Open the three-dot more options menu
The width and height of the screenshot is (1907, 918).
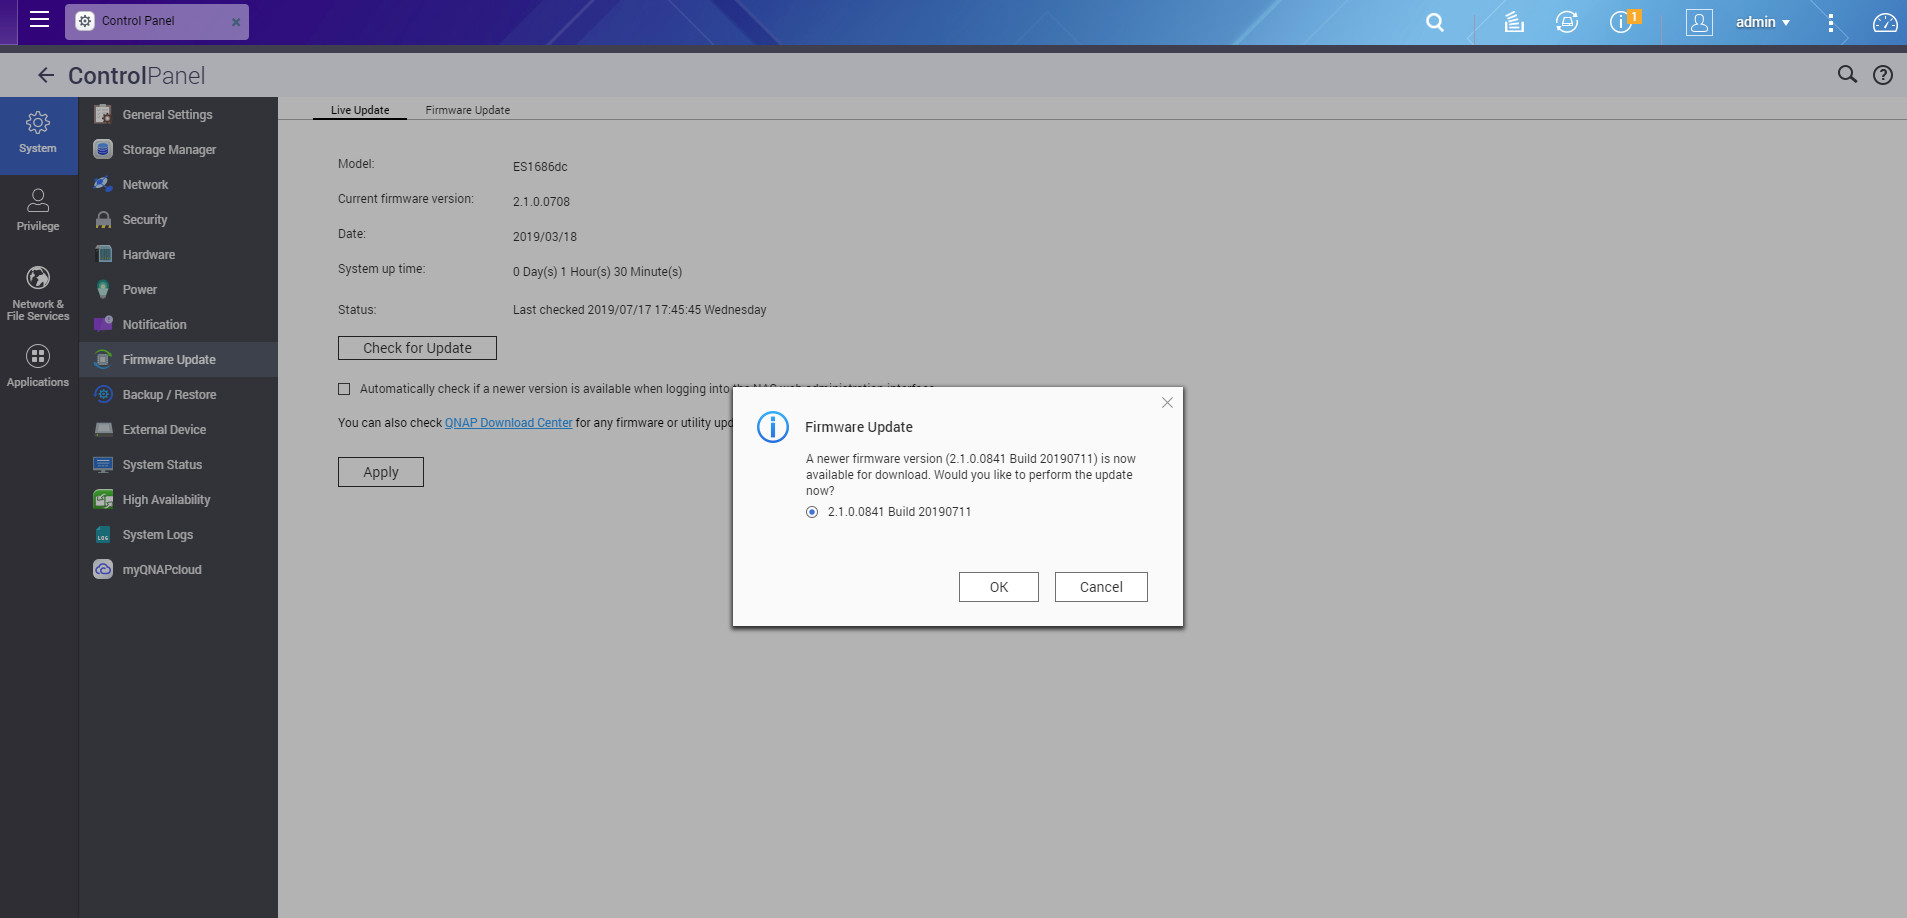coord(1830,22)
